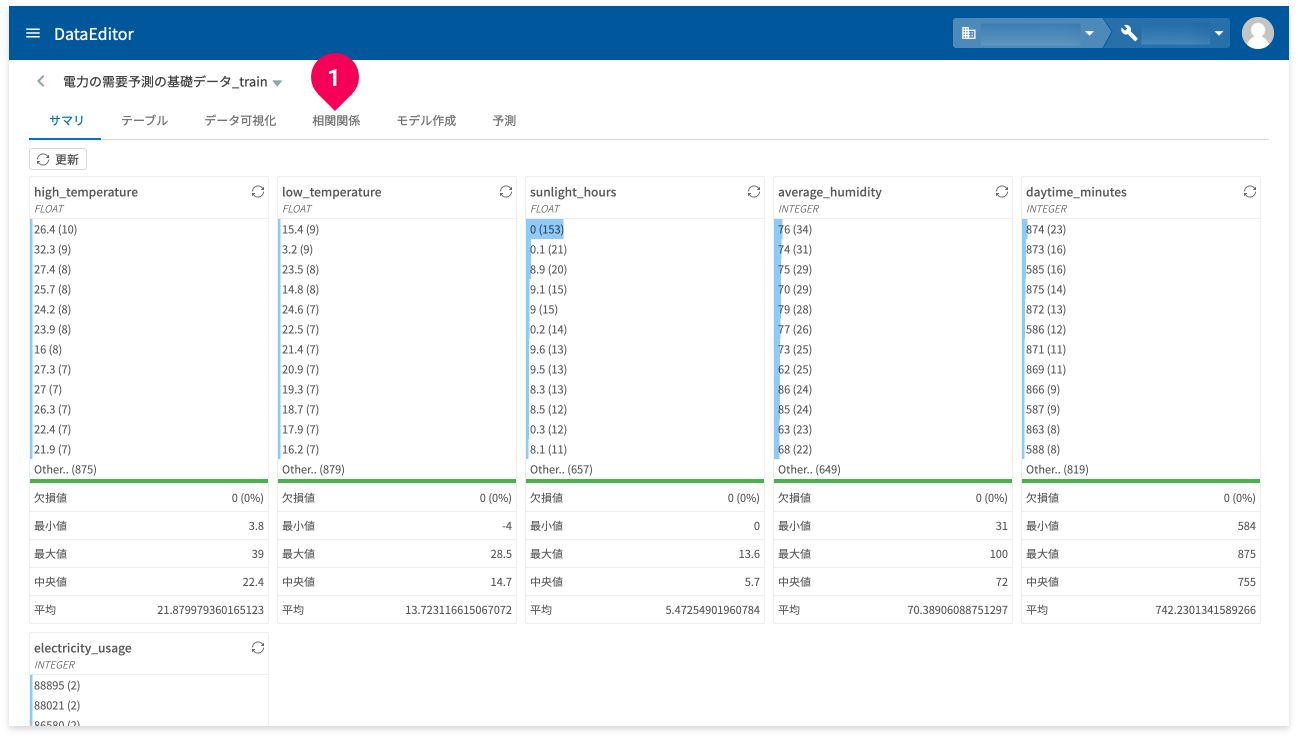This screenshot has width=1298, height=738.
Task: Go to the 予測 tab
Action: click(504, 121)
